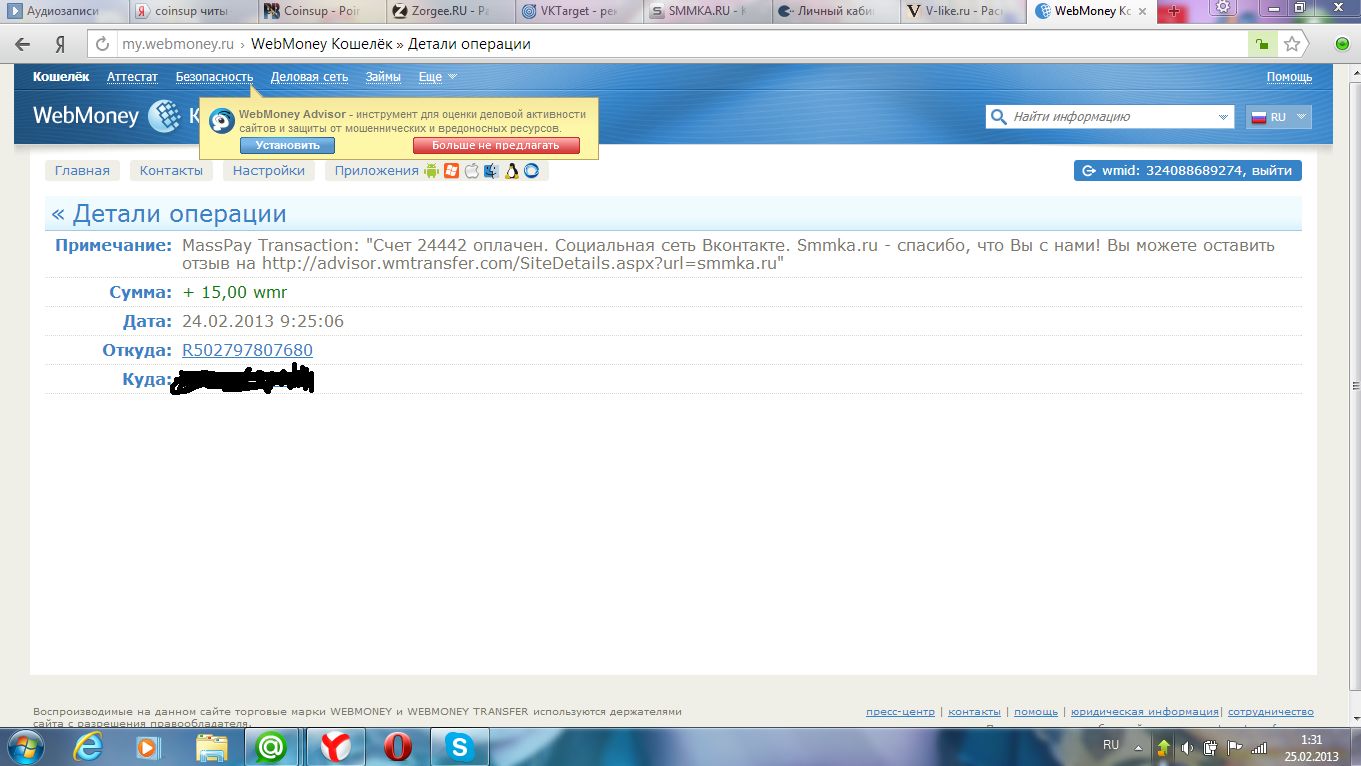Click the Yandex Я button in toolbar
Image resolution: width=1361 pixels, height=766 pixels.
pos(60,44)
